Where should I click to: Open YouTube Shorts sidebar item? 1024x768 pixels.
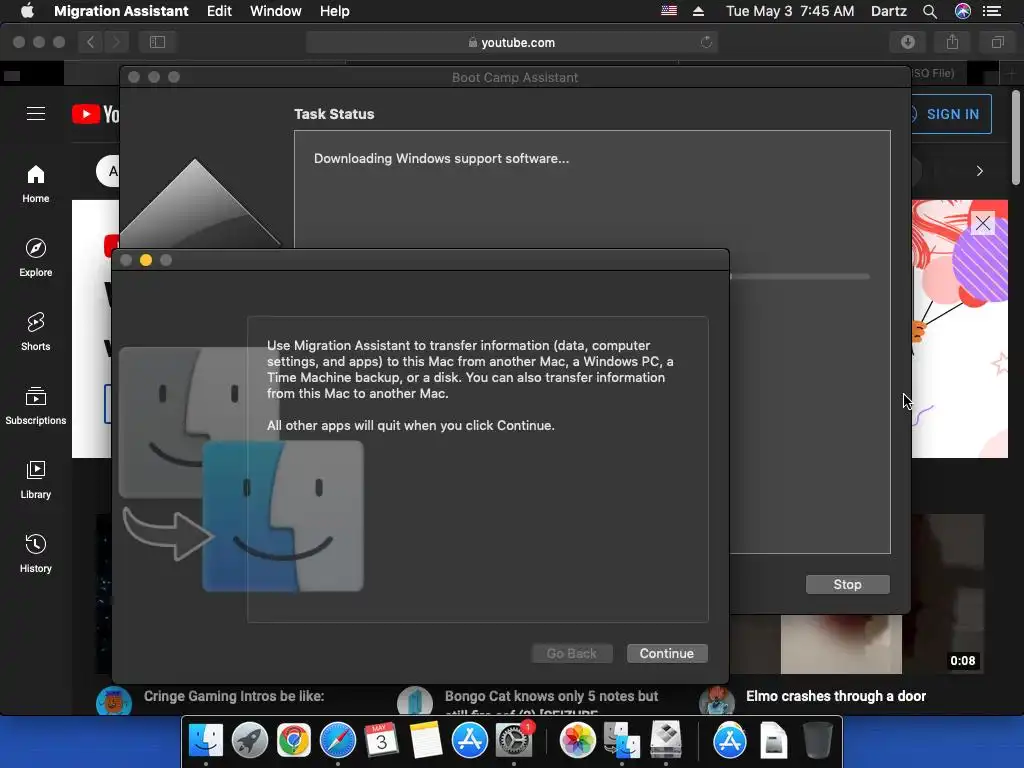click(35, 331)
